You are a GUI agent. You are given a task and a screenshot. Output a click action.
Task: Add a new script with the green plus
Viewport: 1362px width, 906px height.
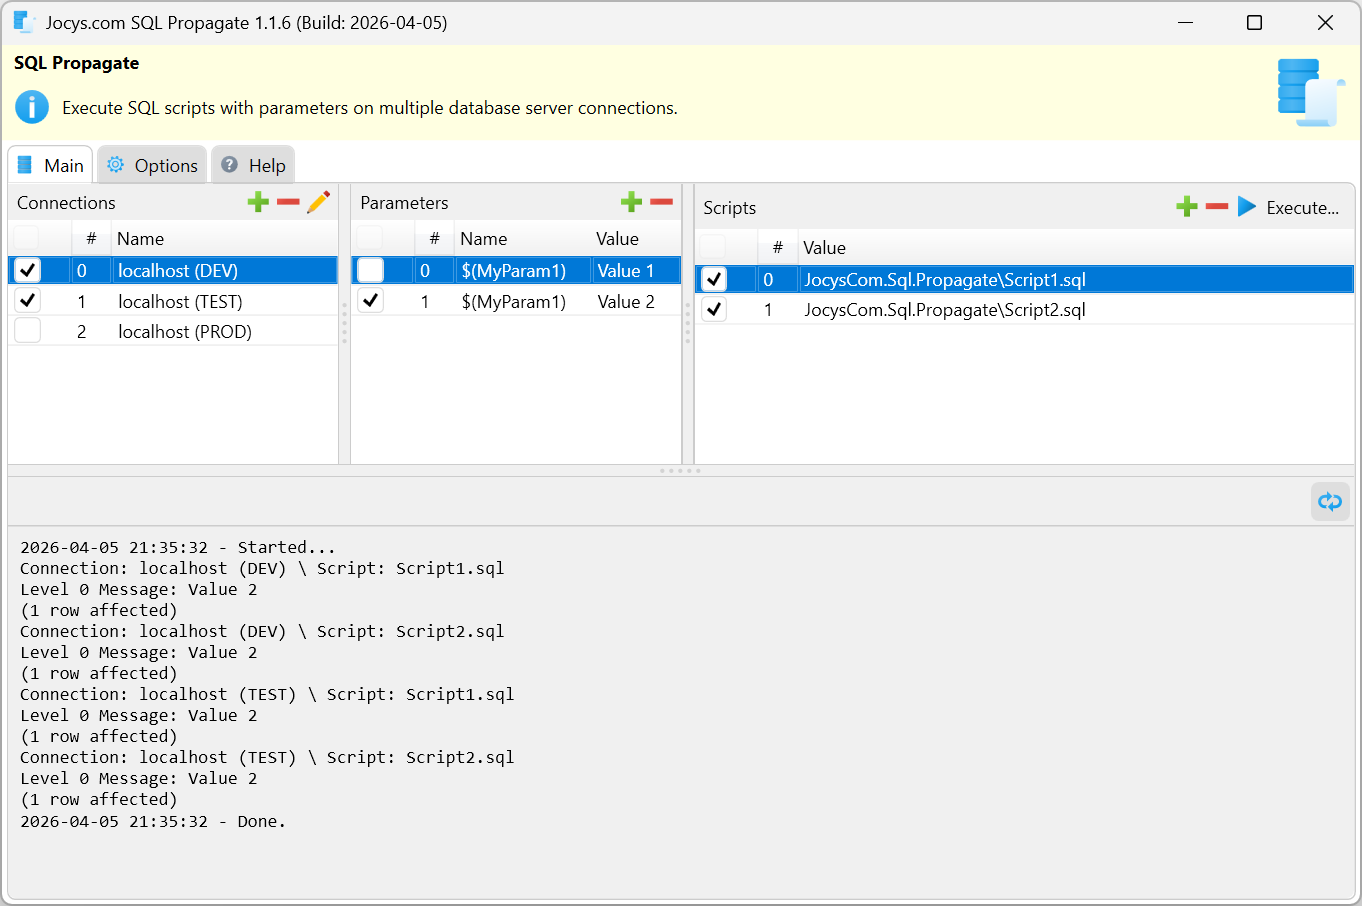coord(1187,207)
